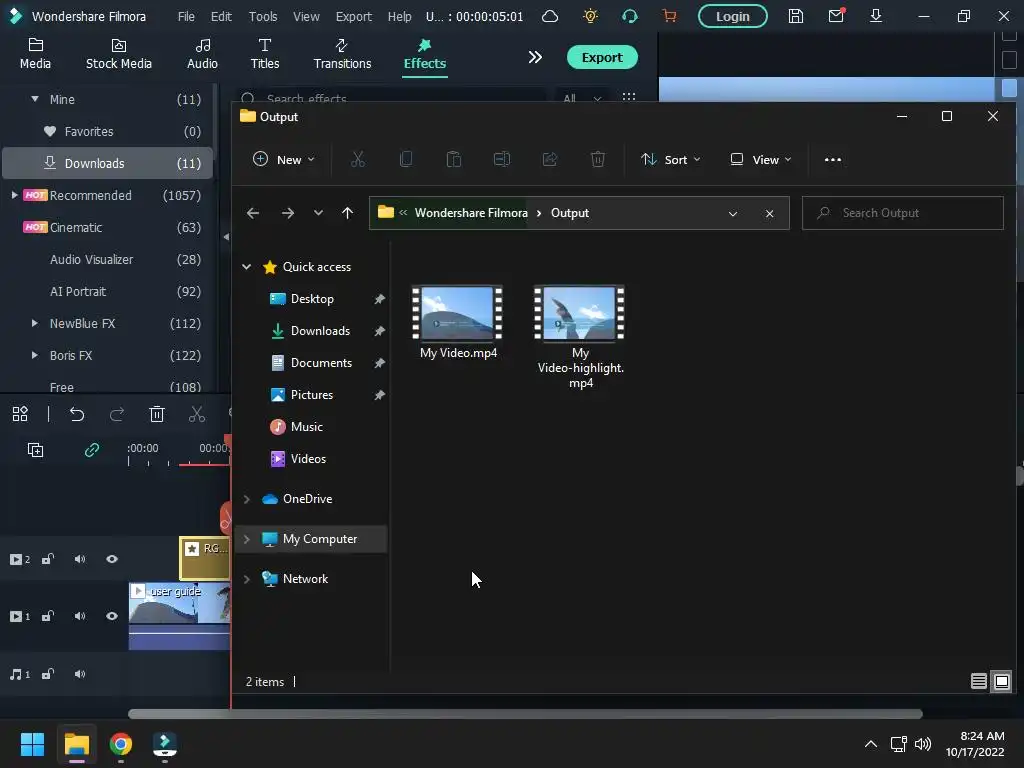The width and height of the screenshot is (1024, 768).
Task: Click the timeline delete trash icon
Action: point(157,414)
